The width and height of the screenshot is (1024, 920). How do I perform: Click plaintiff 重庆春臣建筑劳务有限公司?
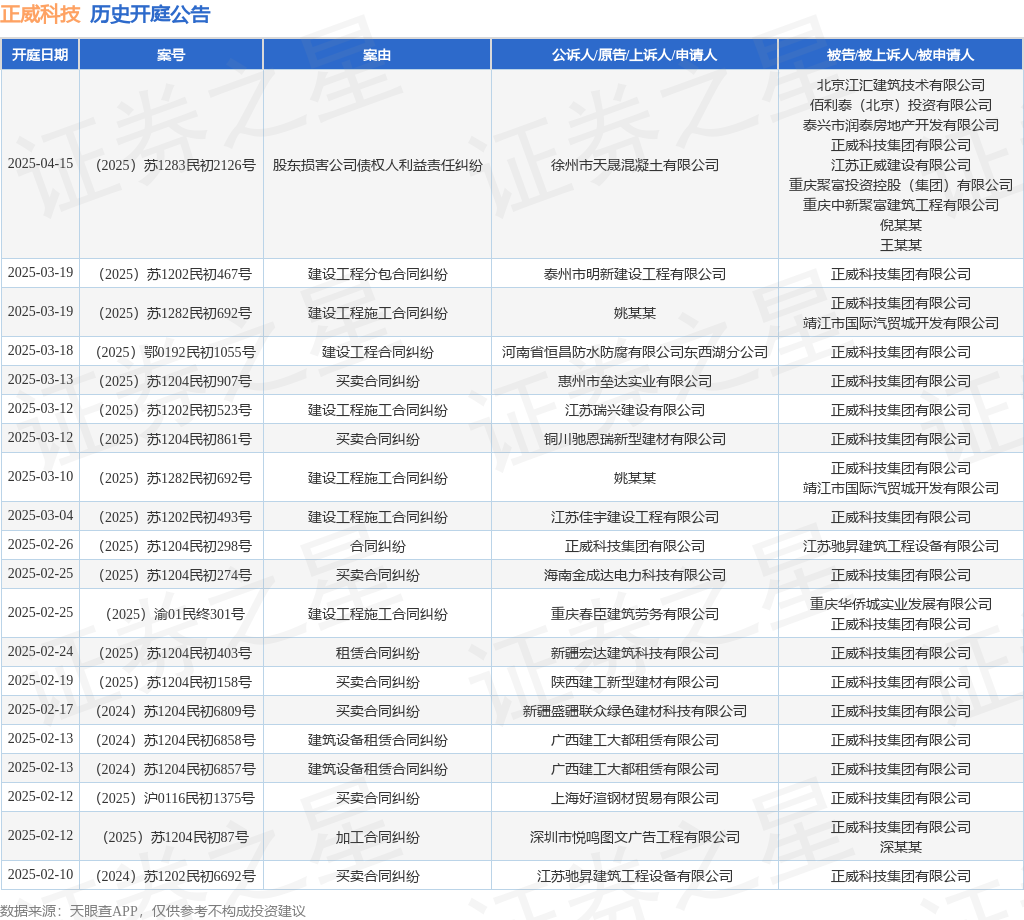coord(634,614)
